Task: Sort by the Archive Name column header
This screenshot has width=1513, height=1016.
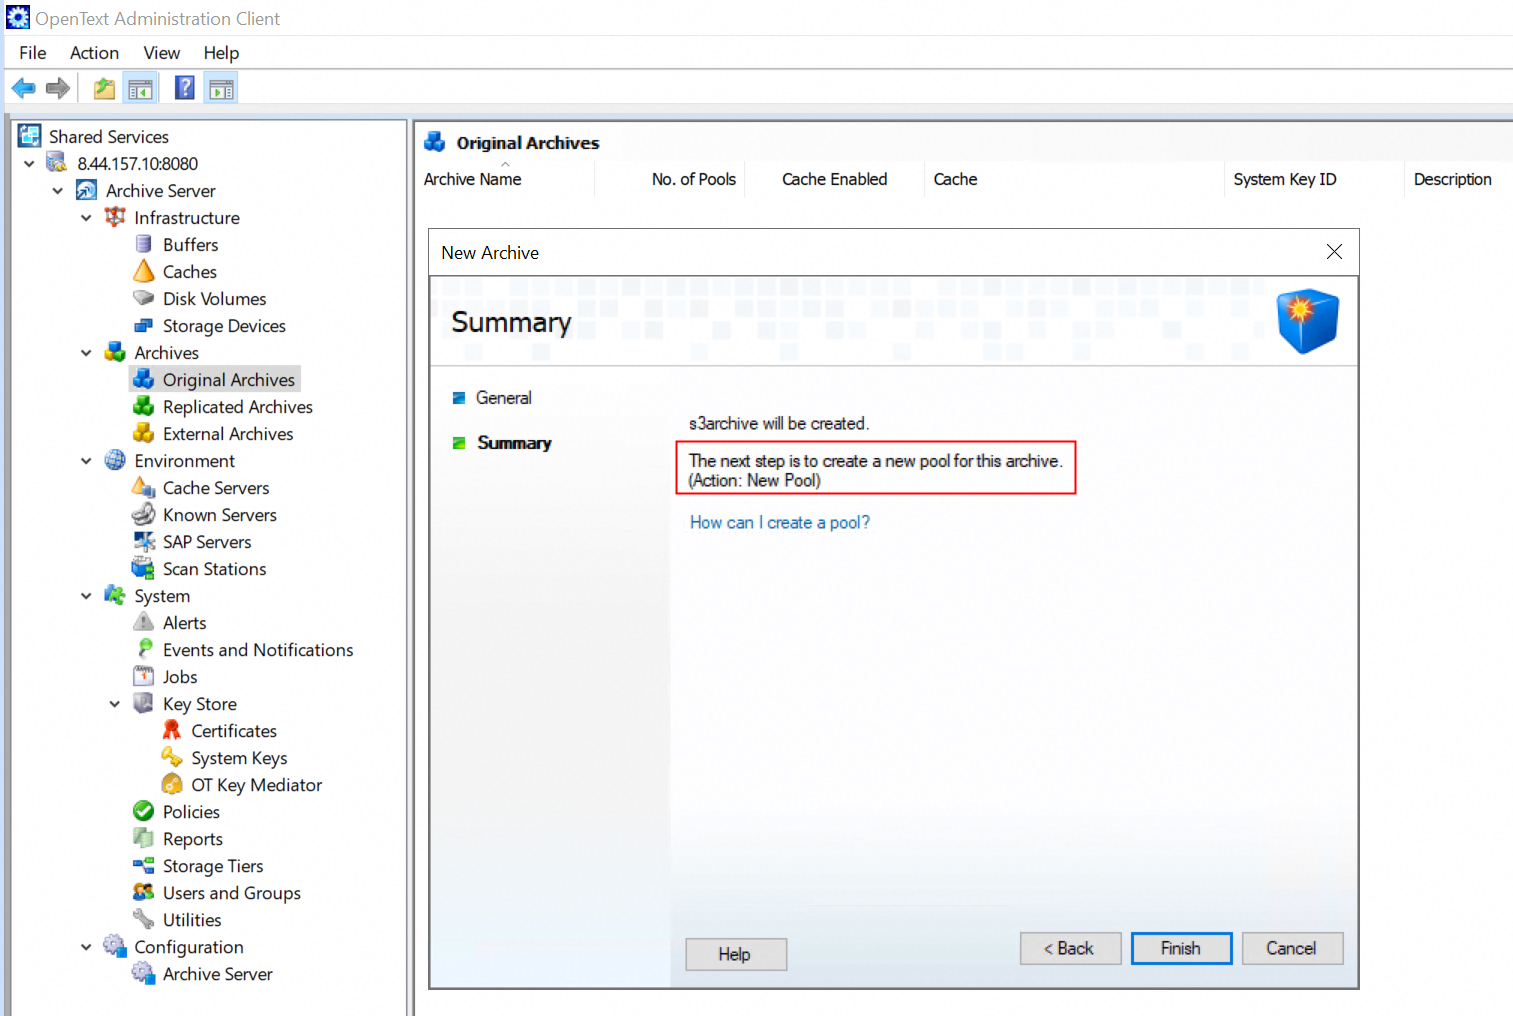Action: click(x=473, y=180)
